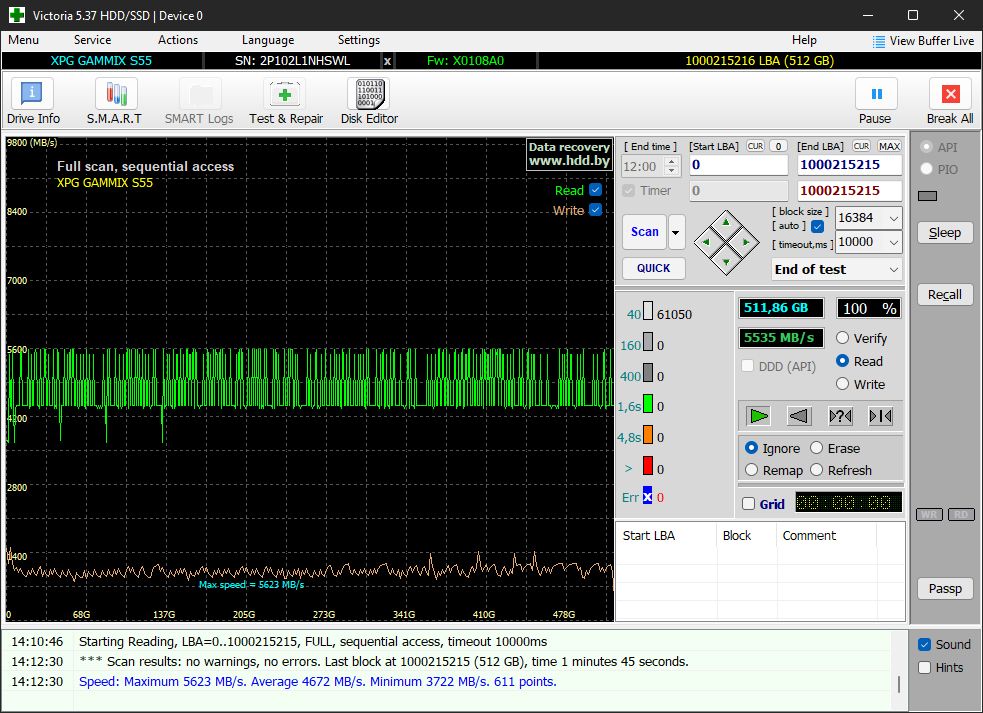Click the right arrow on the navigation diamond
Image resolution: width=983 pixels, height=713 pixels.
pos(746,242)
